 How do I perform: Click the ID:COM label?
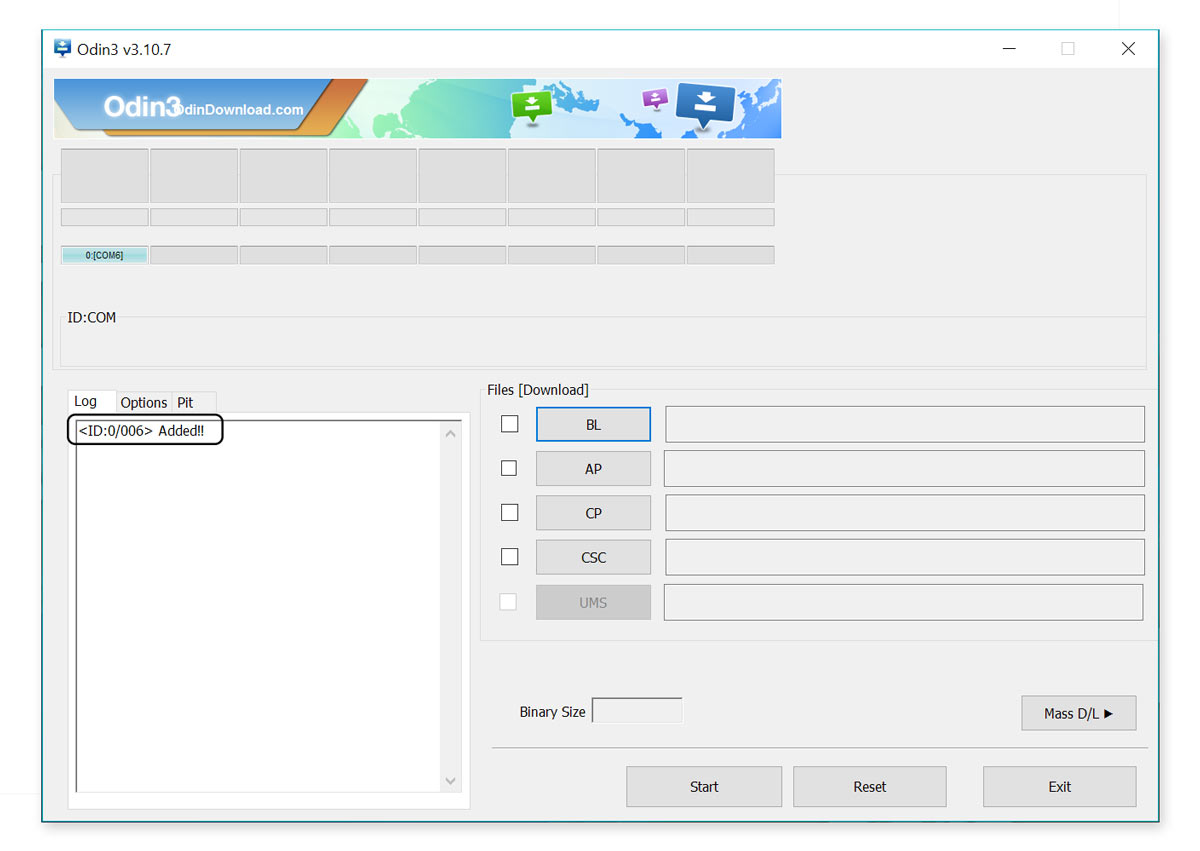click(91, 317)
